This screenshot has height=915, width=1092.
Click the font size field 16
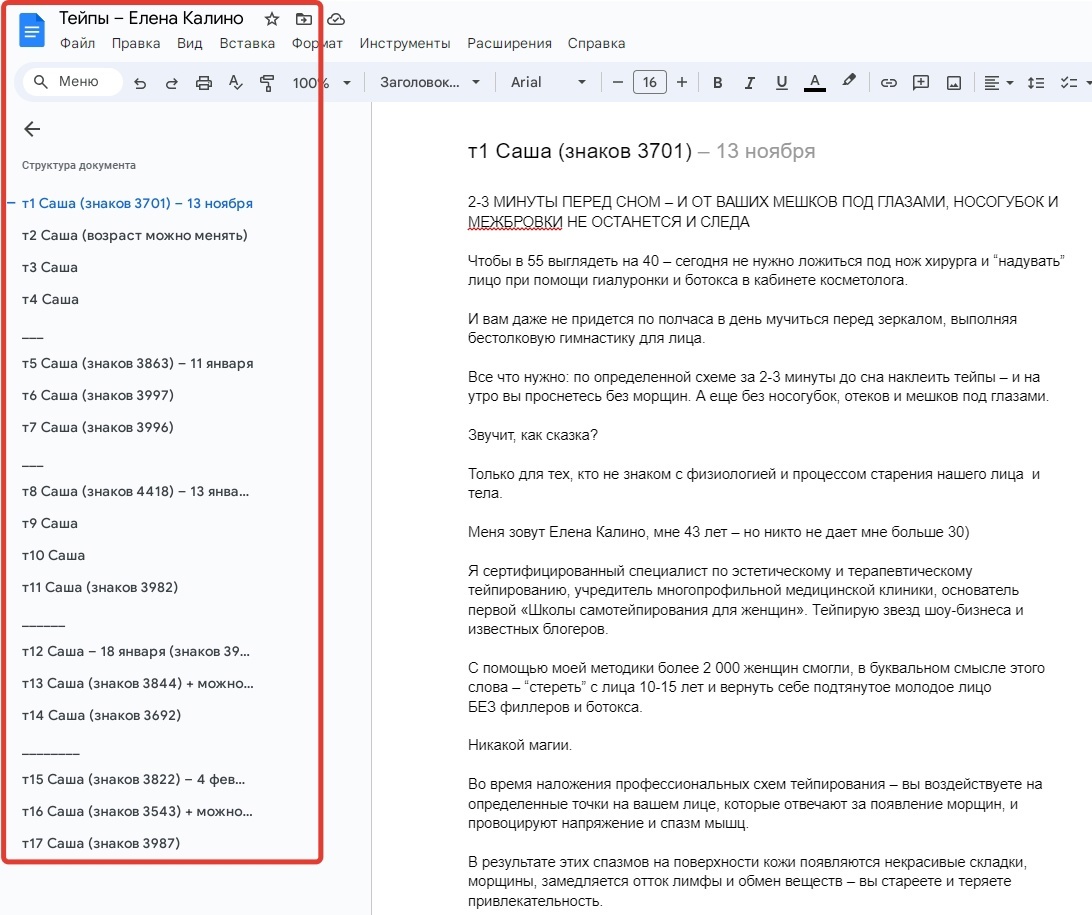pyautogui.click(x=649, y=82)
